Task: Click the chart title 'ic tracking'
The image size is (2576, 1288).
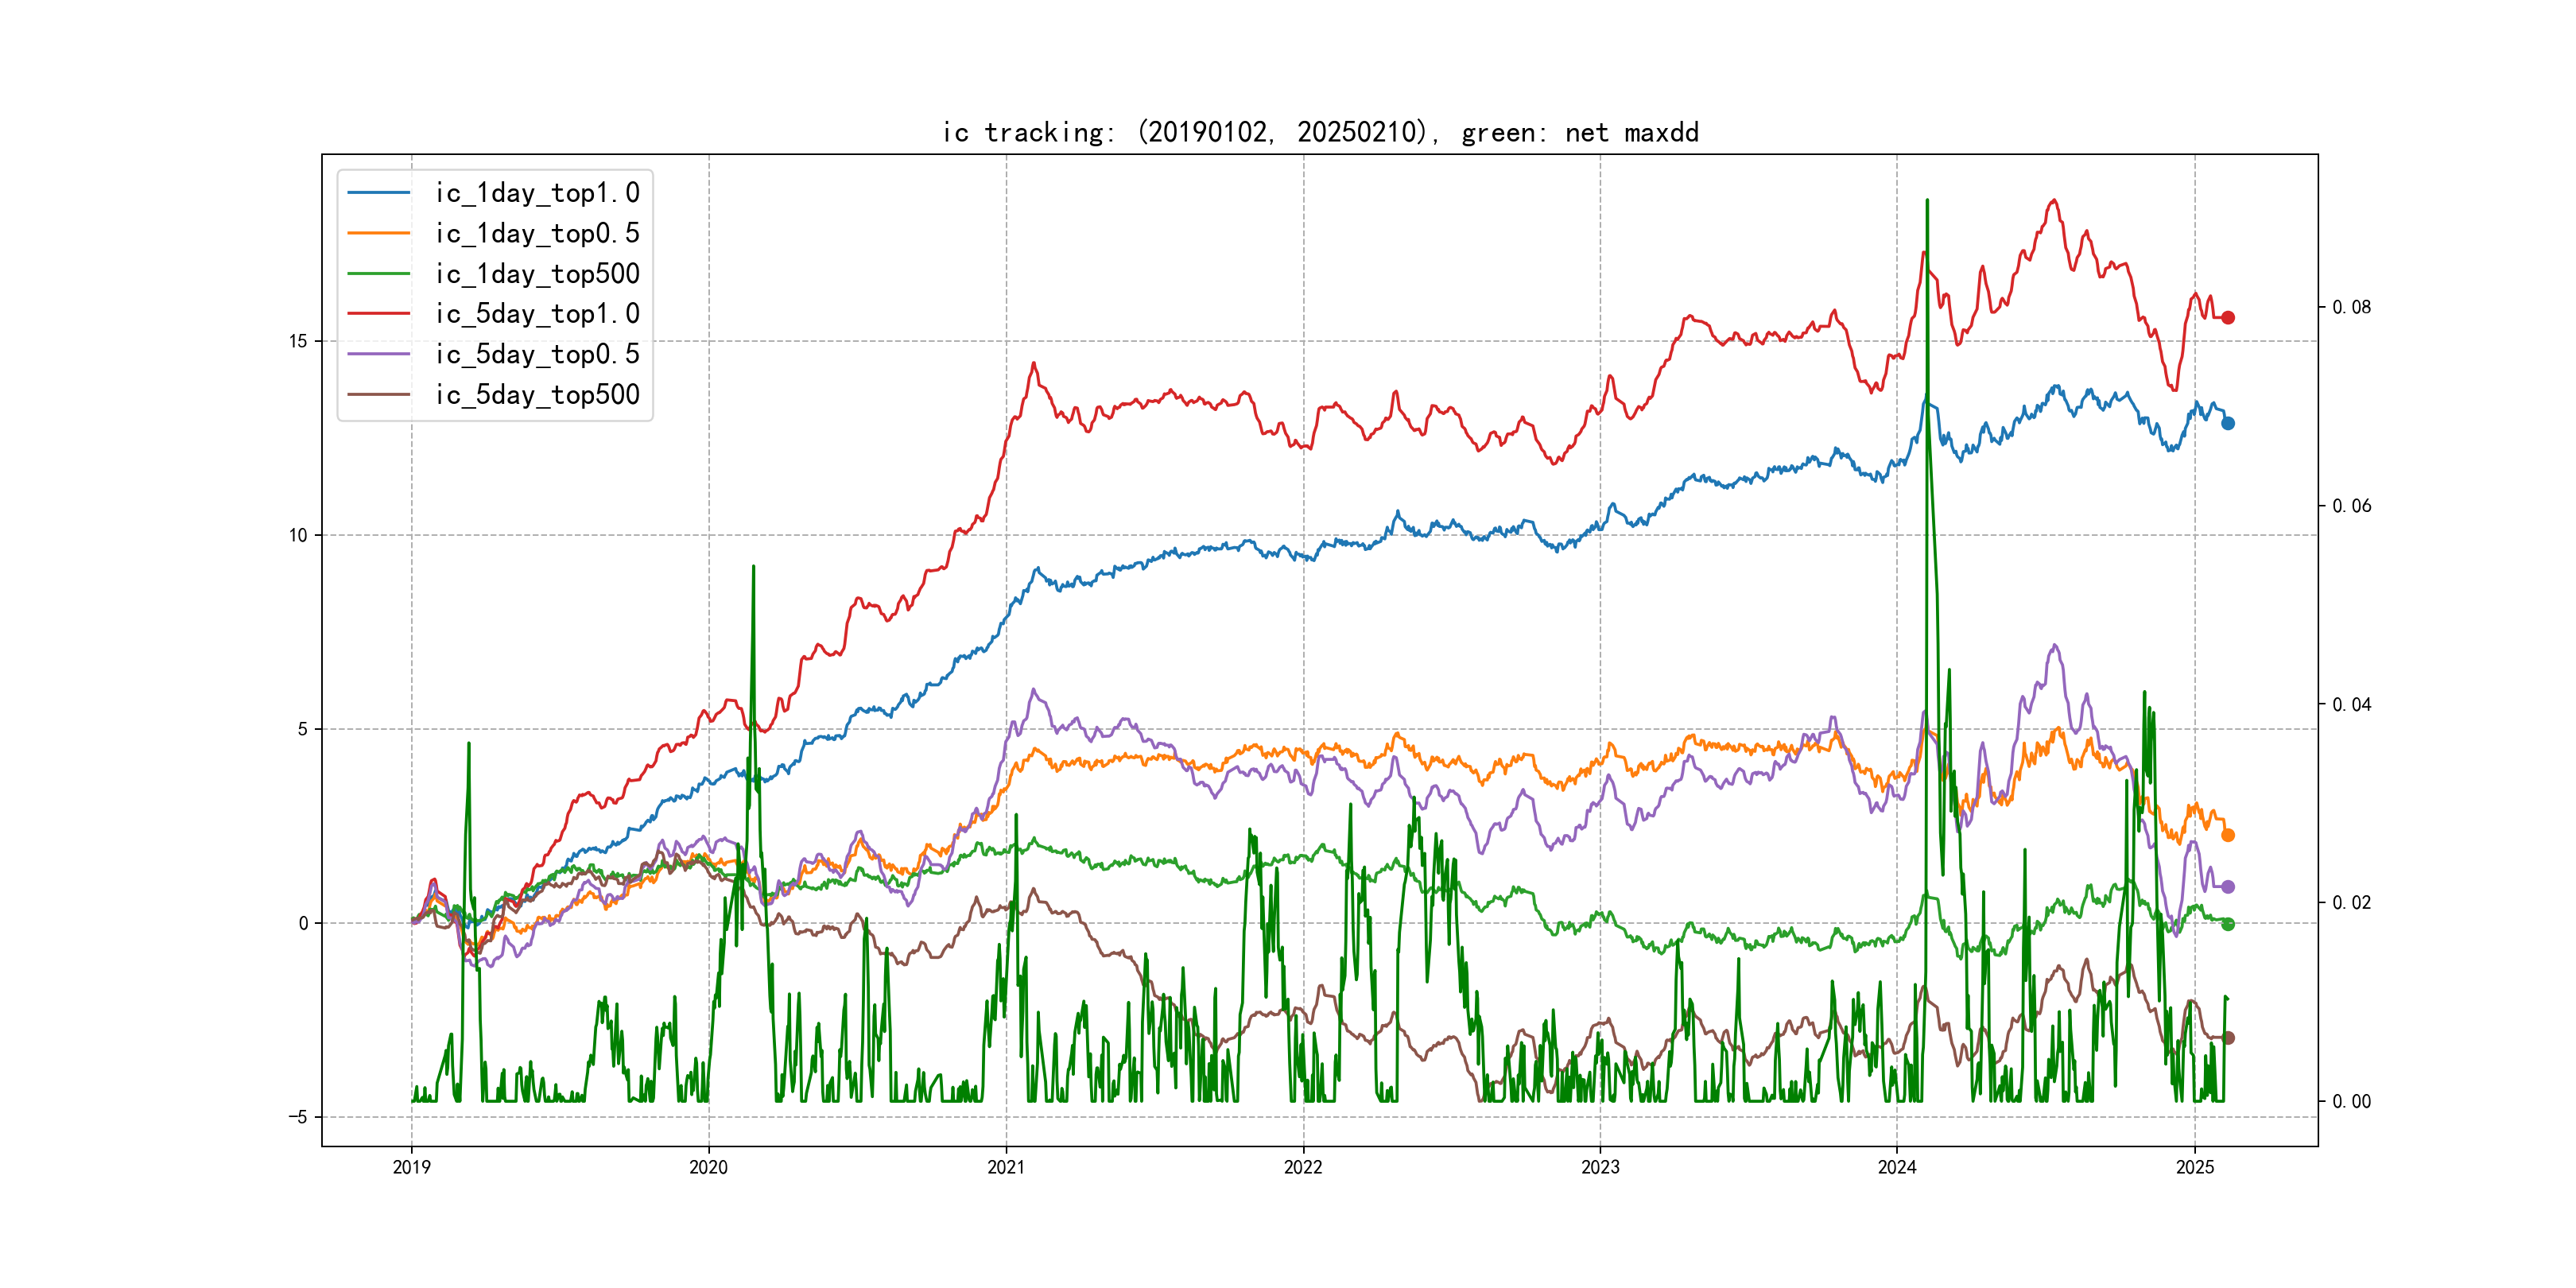Action: pos(1320,132)
